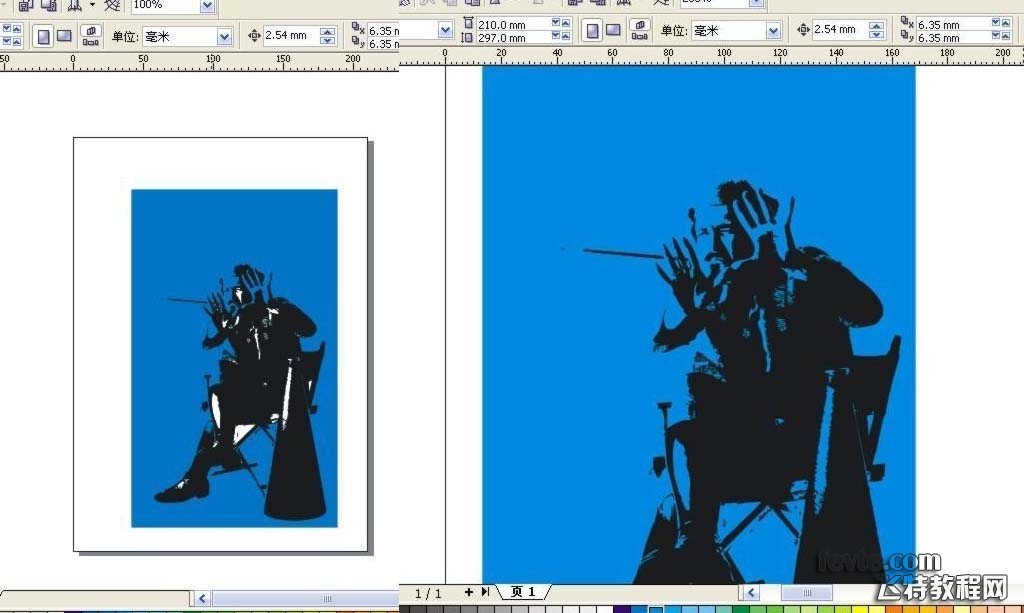This screenshot has height=613, width=1024.
Task: Click horizontal ruler in right window
Action: [x=711, y=55]
